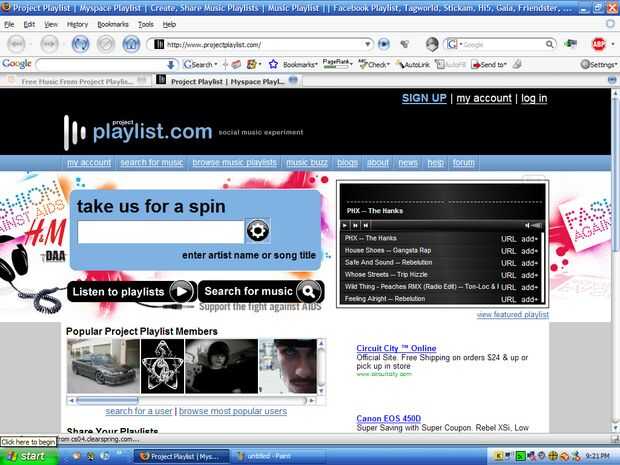Click the browser Forward arrow button

[x=49, y=44]
